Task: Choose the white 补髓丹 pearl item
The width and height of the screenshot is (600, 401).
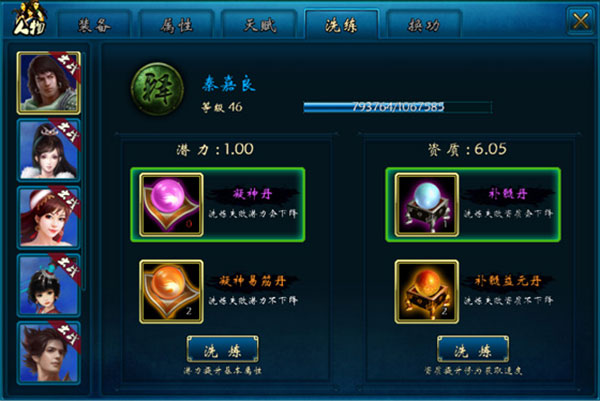Action: point(427,205)
